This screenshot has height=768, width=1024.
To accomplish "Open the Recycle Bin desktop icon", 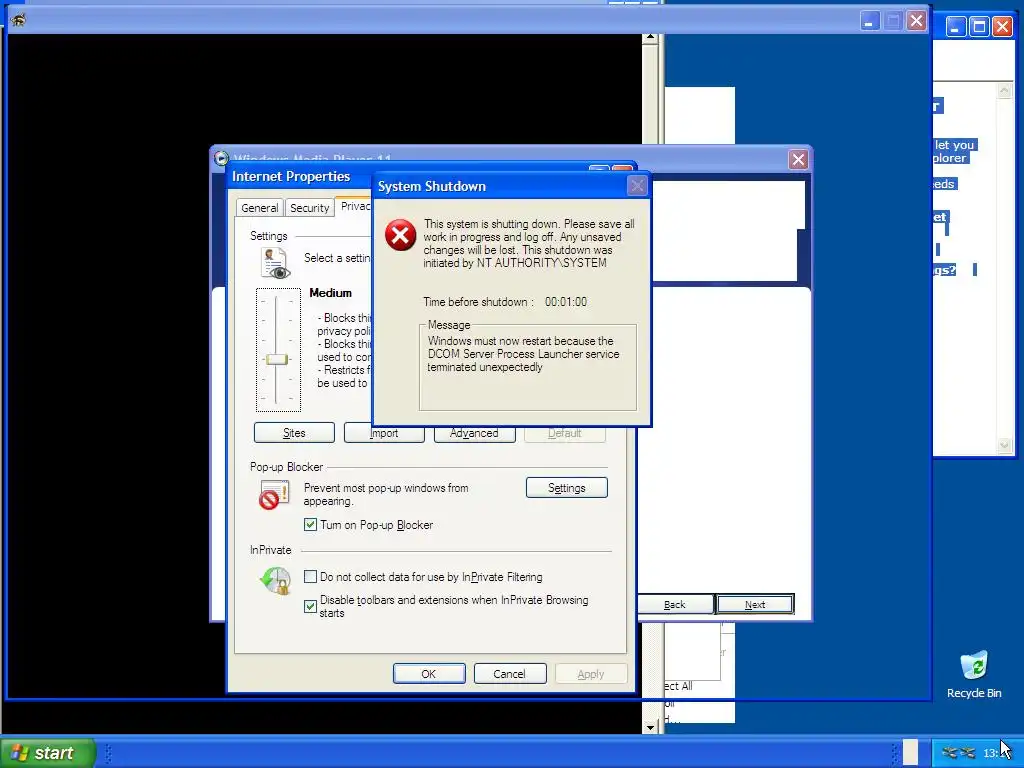I will coord(974,675).
